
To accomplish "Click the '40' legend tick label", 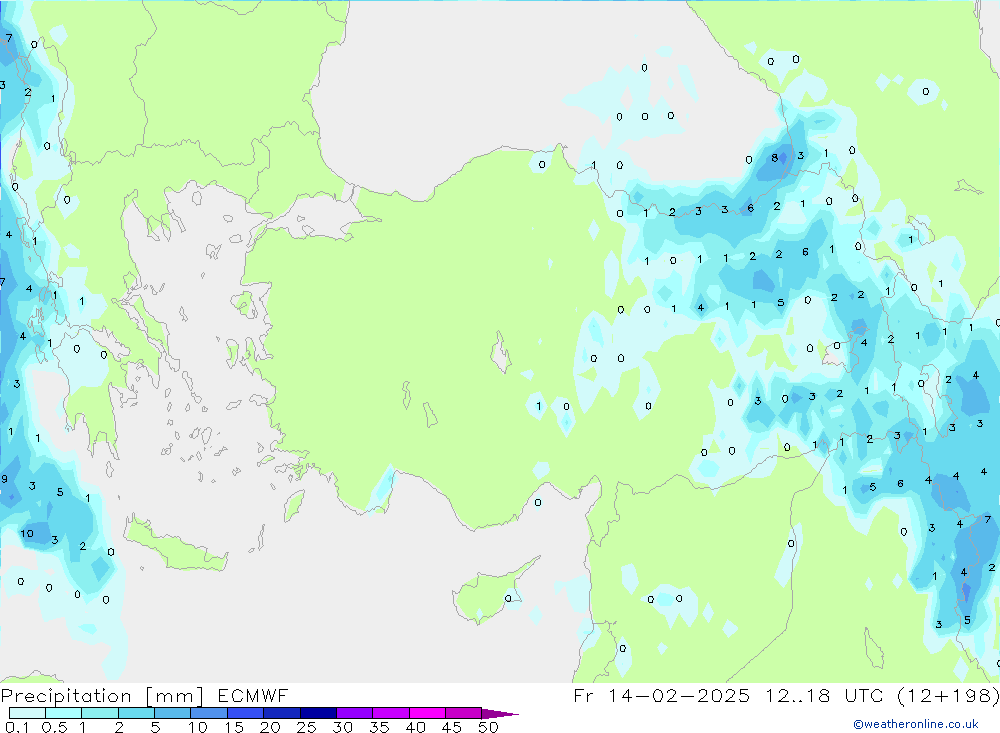I will click(415, 727).
